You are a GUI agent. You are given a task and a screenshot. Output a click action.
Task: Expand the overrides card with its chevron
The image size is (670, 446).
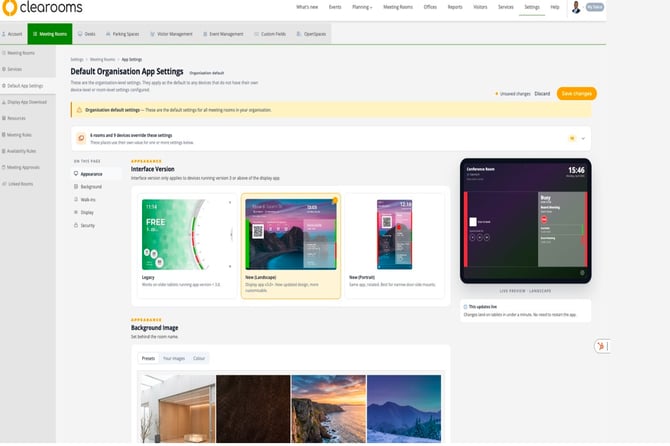(583, 138)
